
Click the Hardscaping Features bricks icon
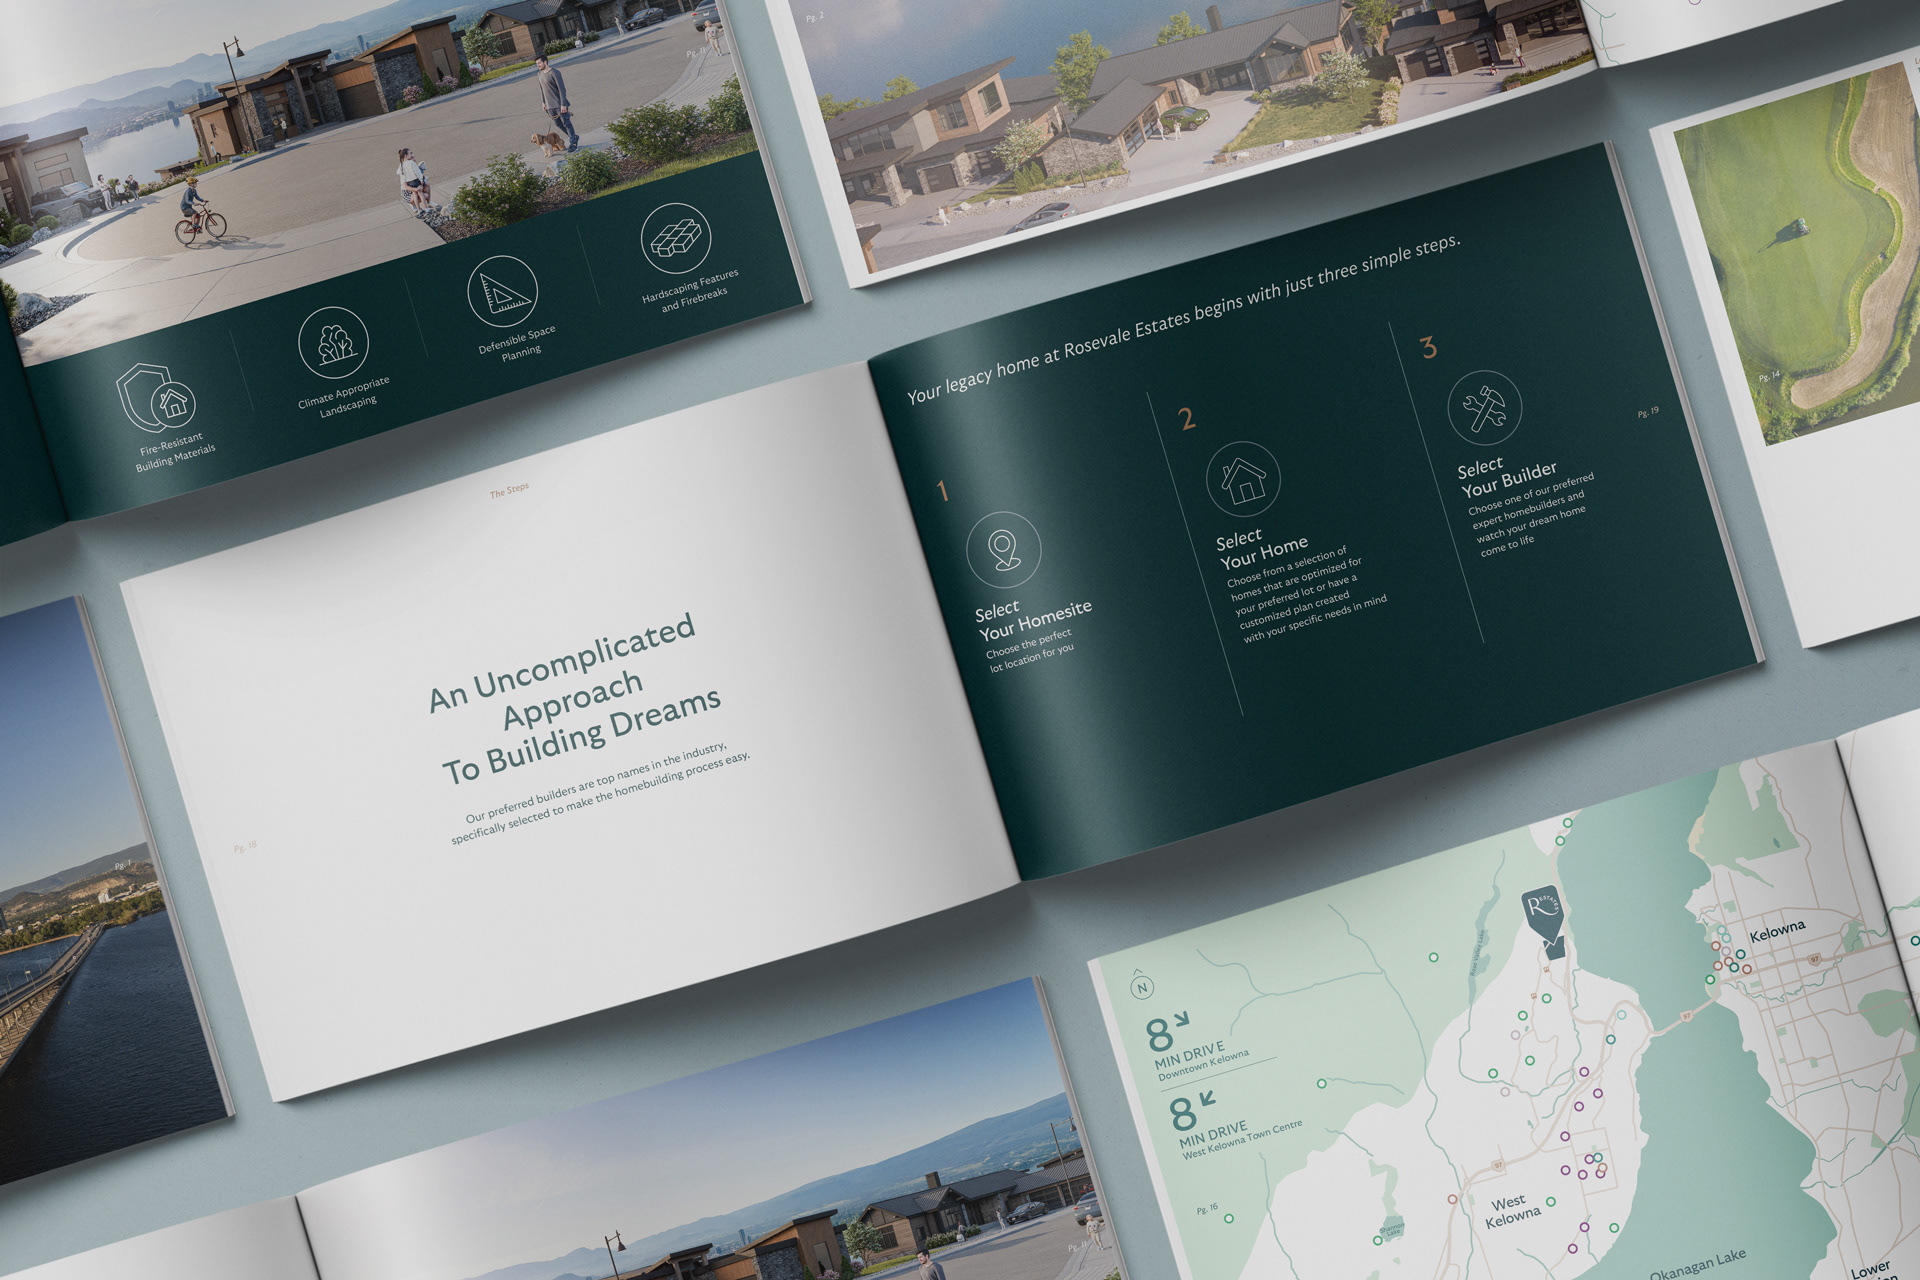pyautogui.click(x=676, y=239)
